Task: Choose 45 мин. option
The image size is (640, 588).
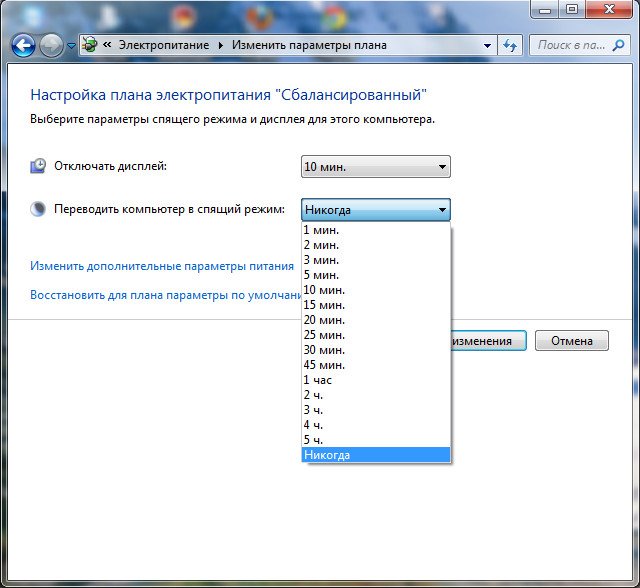Action: coord(376,365)
